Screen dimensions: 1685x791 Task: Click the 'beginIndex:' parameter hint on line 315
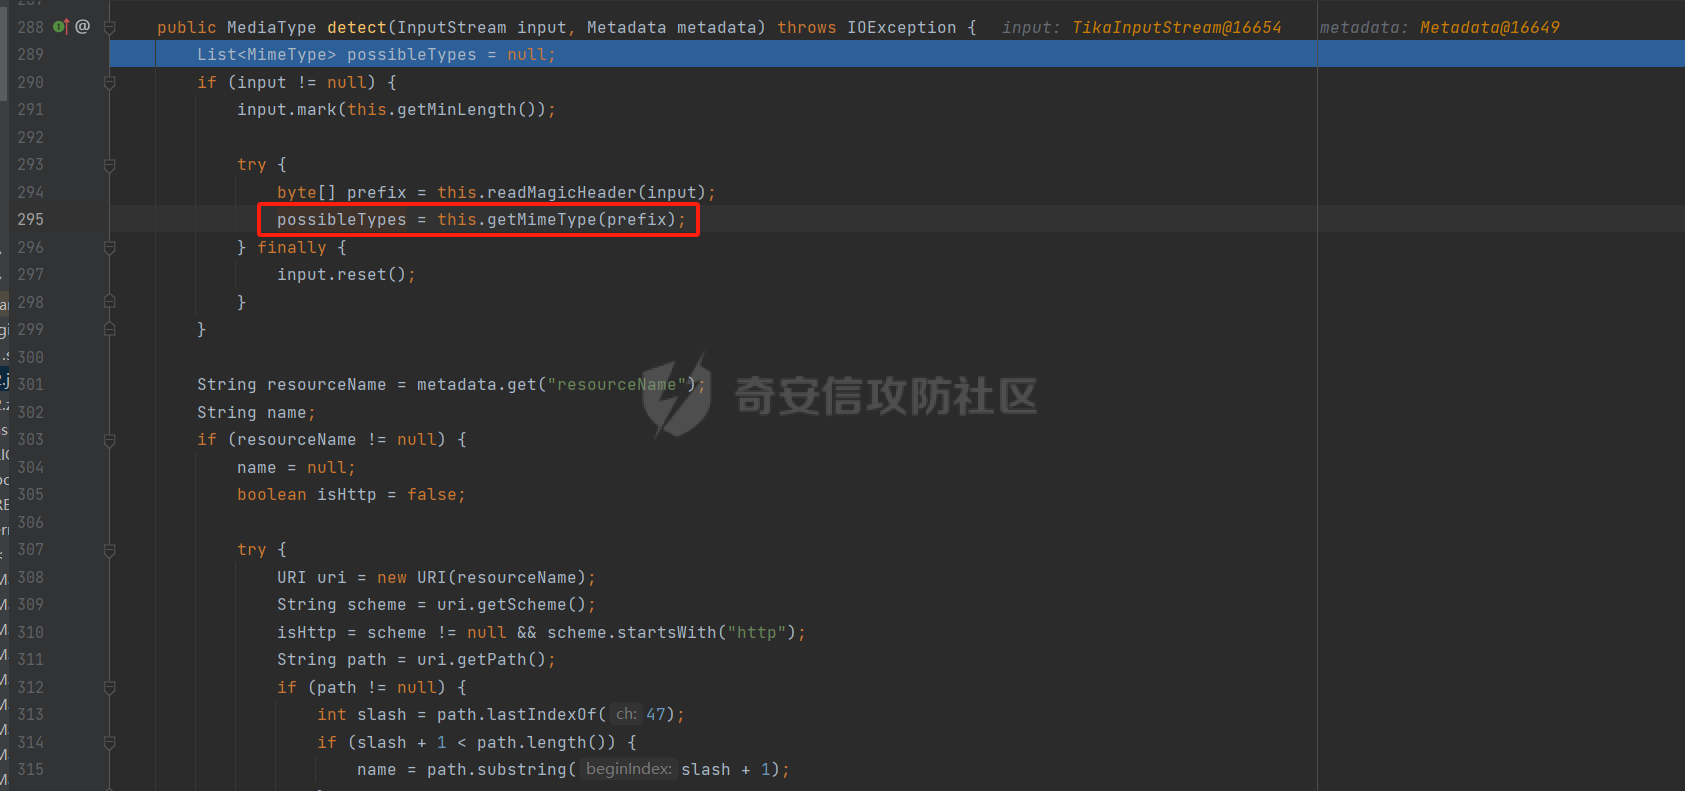pyautogui.click(x=628, y=769)
